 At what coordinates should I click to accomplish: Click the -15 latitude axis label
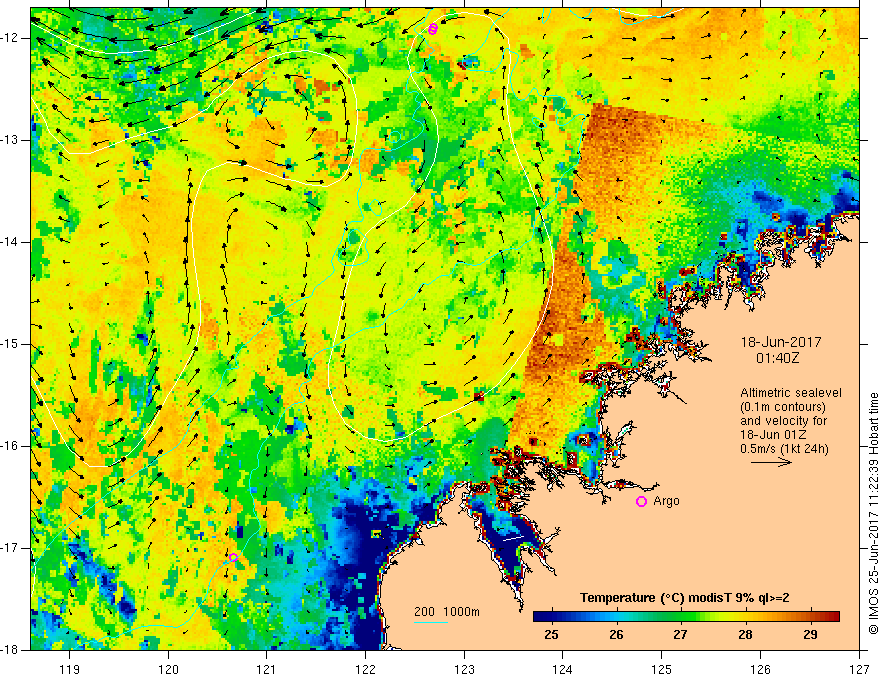click(x=11, y=344)
